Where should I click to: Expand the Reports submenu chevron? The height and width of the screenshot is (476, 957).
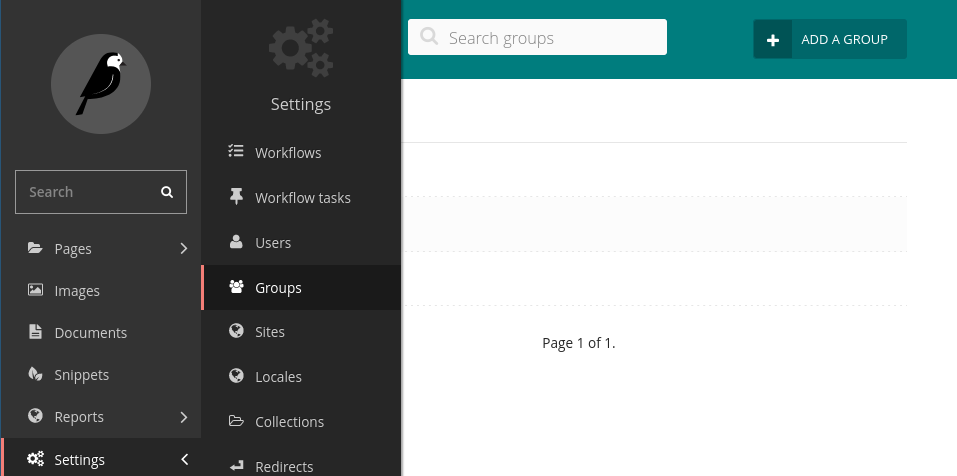(184, 417)
